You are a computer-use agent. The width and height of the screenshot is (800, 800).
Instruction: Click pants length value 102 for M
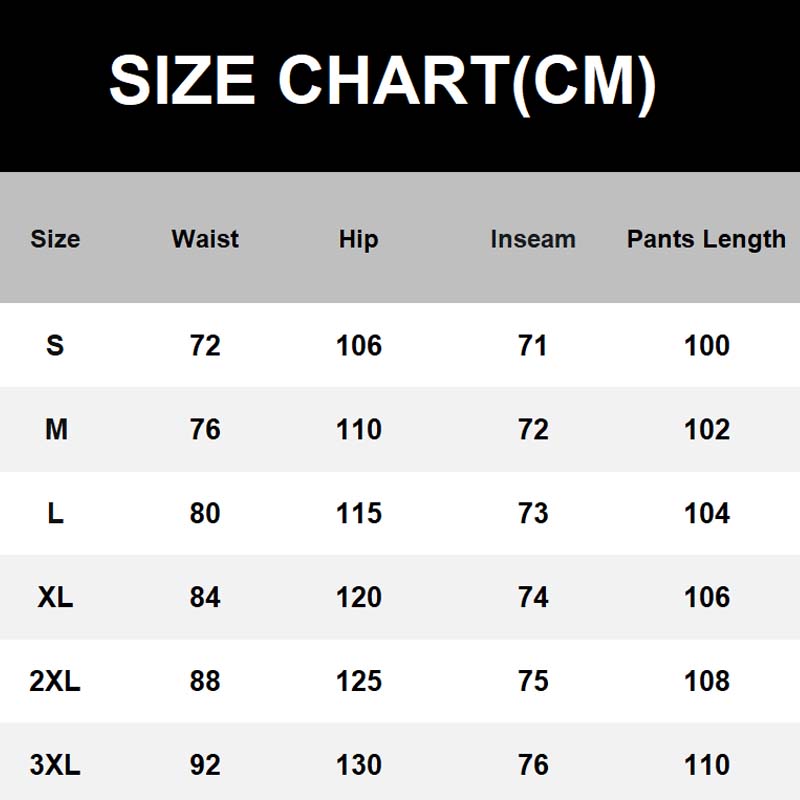tap(707, 429)
